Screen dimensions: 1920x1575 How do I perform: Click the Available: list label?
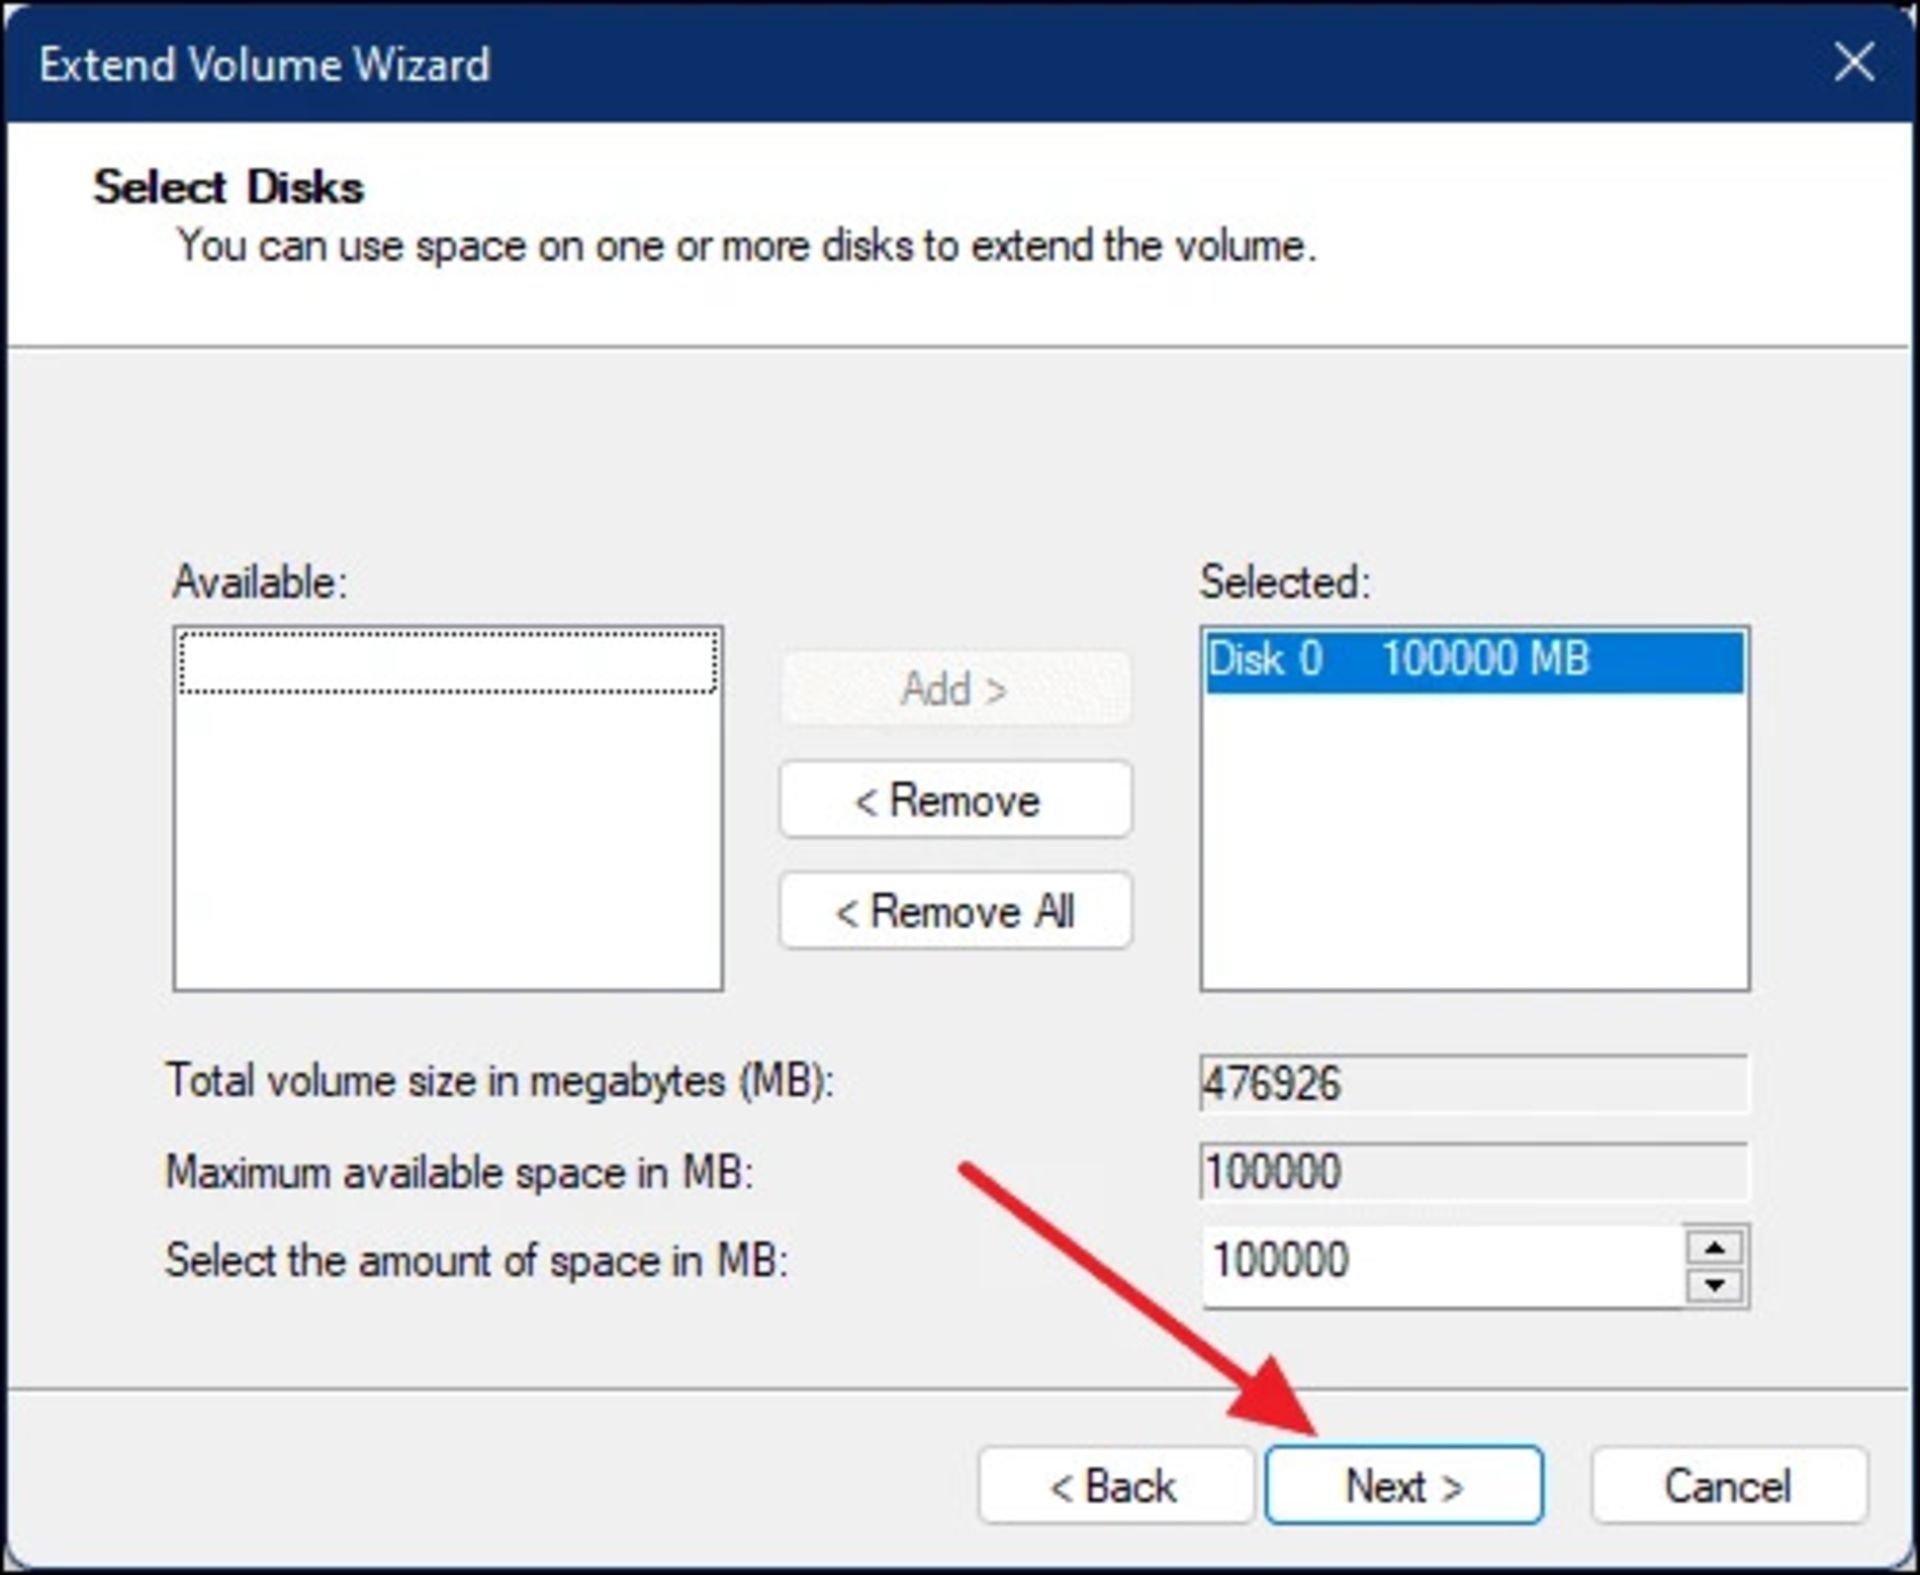click(259, 582)
